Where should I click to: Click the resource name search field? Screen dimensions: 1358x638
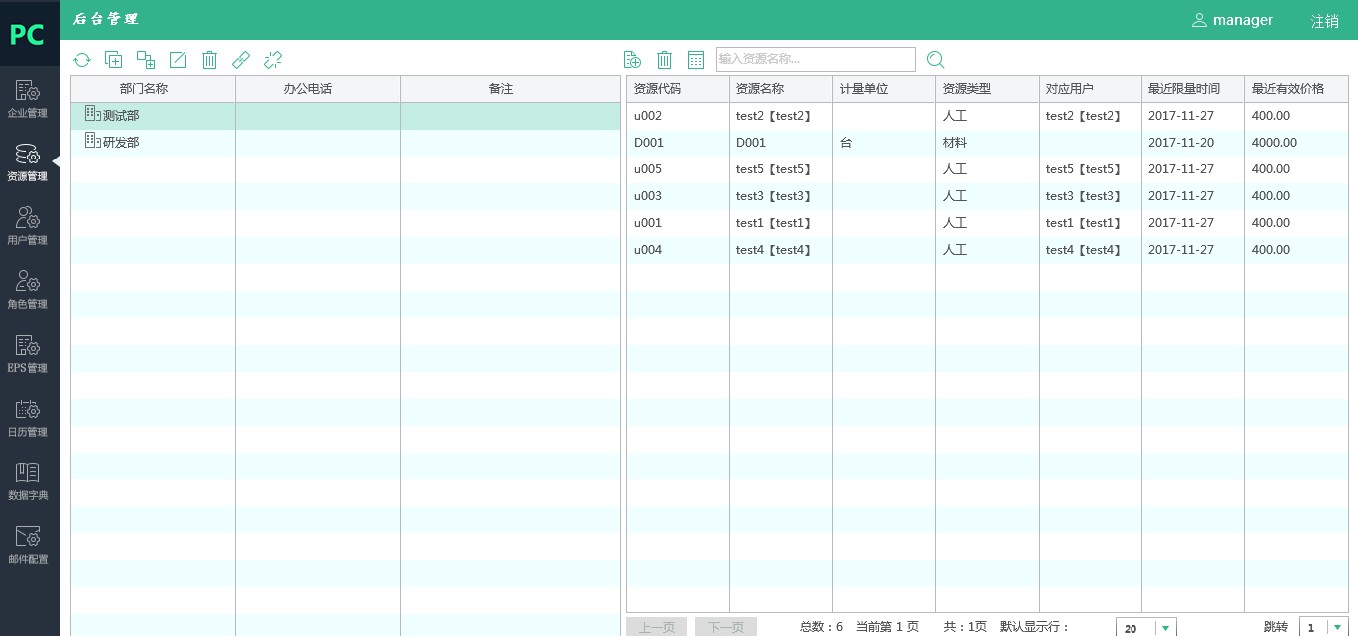point(815,60)
